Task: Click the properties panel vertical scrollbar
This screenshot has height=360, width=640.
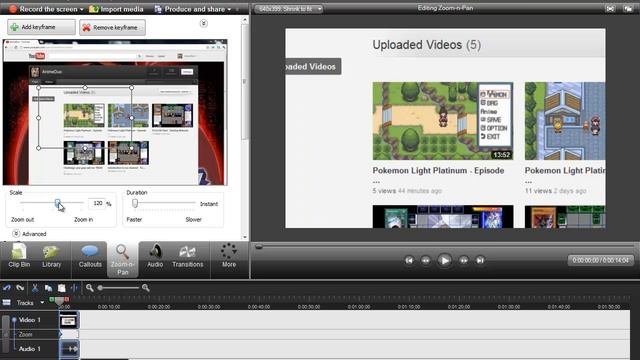Action: click(x=244, y=82)
